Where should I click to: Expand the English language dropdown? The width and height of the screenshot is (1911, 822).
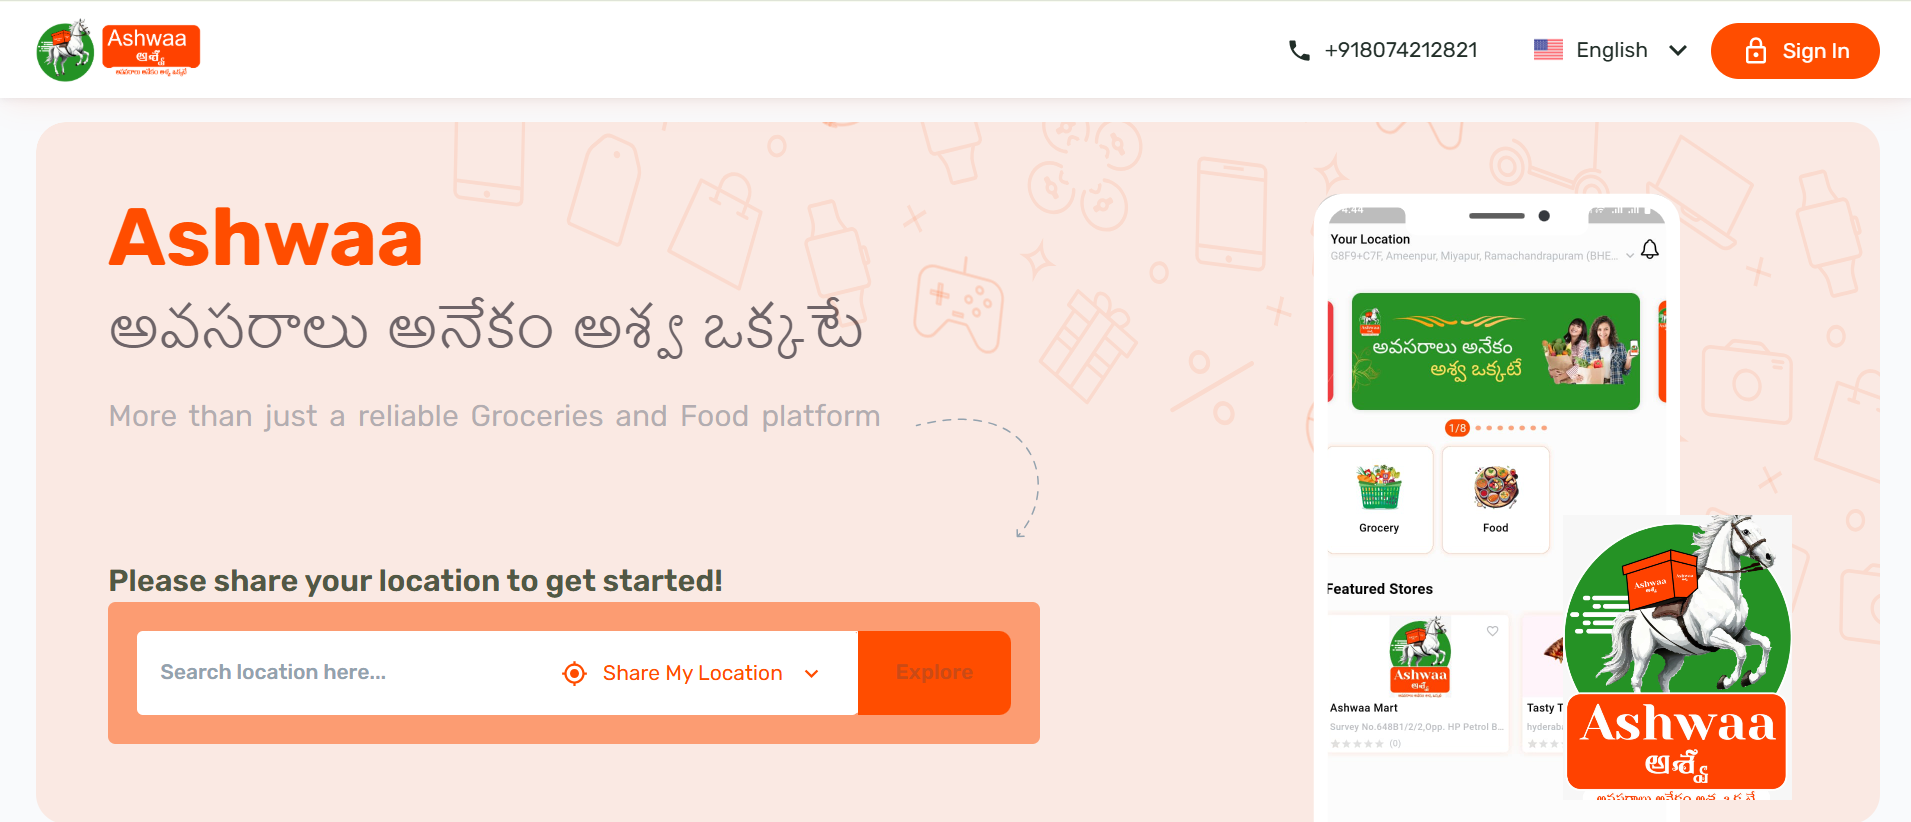click(1678, 50)
